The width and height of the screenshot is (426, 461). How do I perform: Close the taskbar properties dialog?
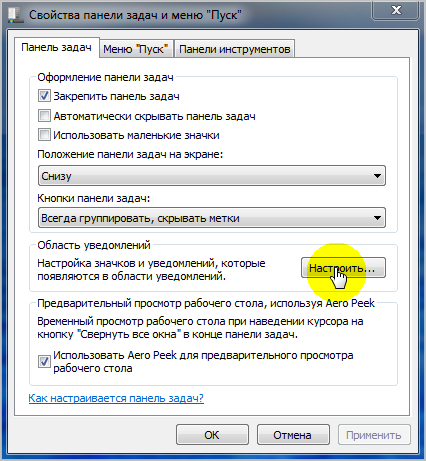pyautogui.click(x=396, y=10)
